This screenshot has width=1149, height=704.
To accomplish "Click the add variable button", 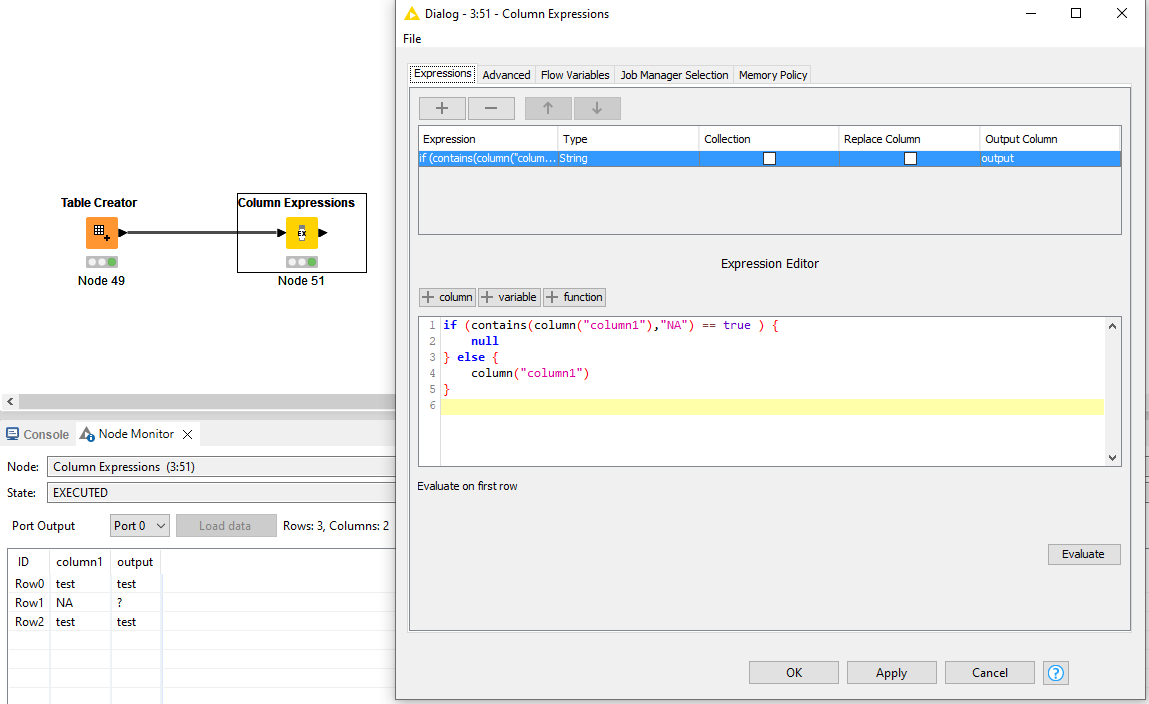I will pyautogui.click(x=509, y=297).
